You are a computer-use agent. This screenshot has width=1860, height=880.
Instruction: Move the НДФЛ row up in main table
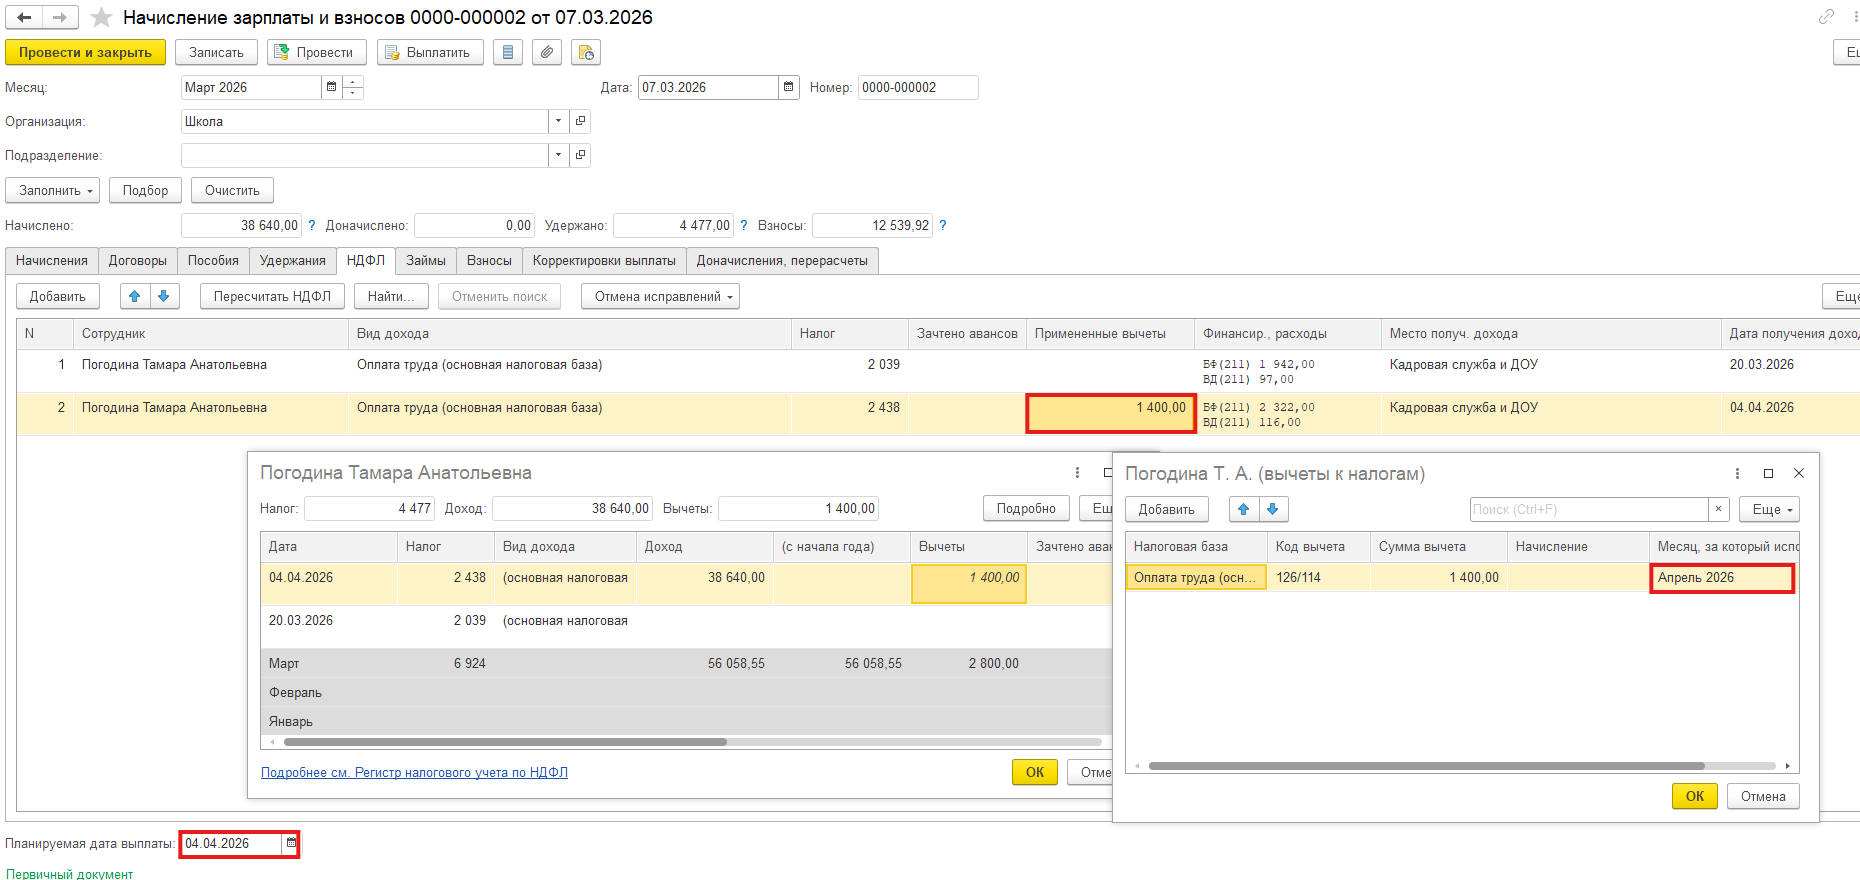pos(135,296)
